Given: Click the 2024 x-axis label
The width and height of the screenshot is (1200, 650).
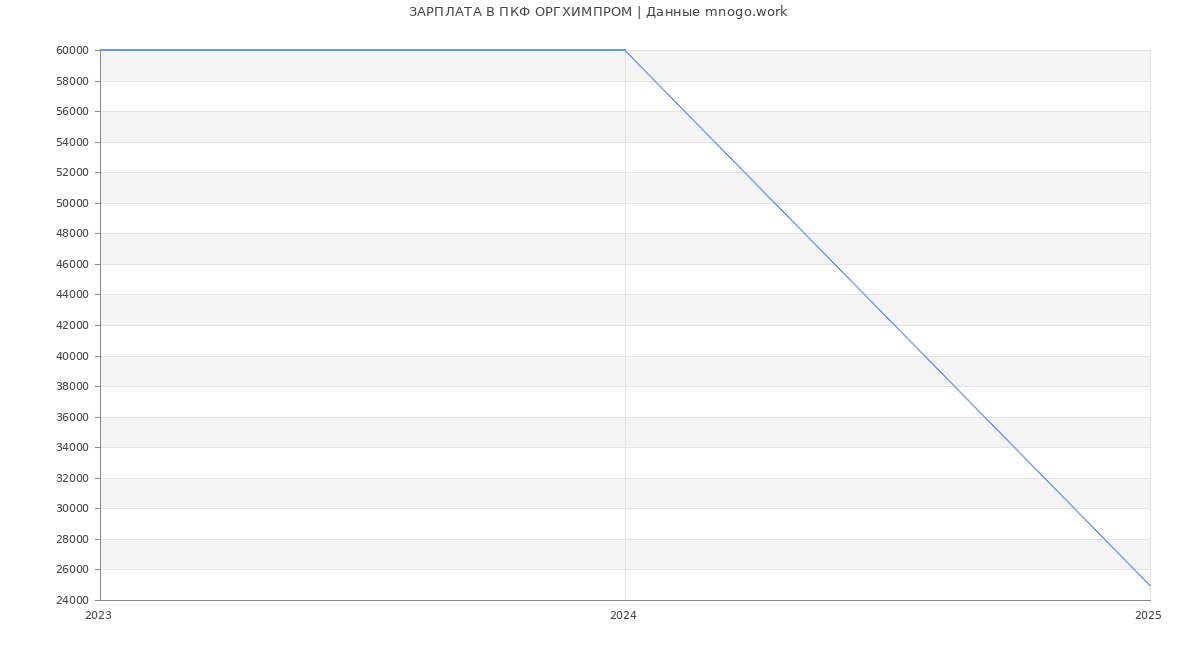Looking at the screenshot, I should (x=623, y=616).
